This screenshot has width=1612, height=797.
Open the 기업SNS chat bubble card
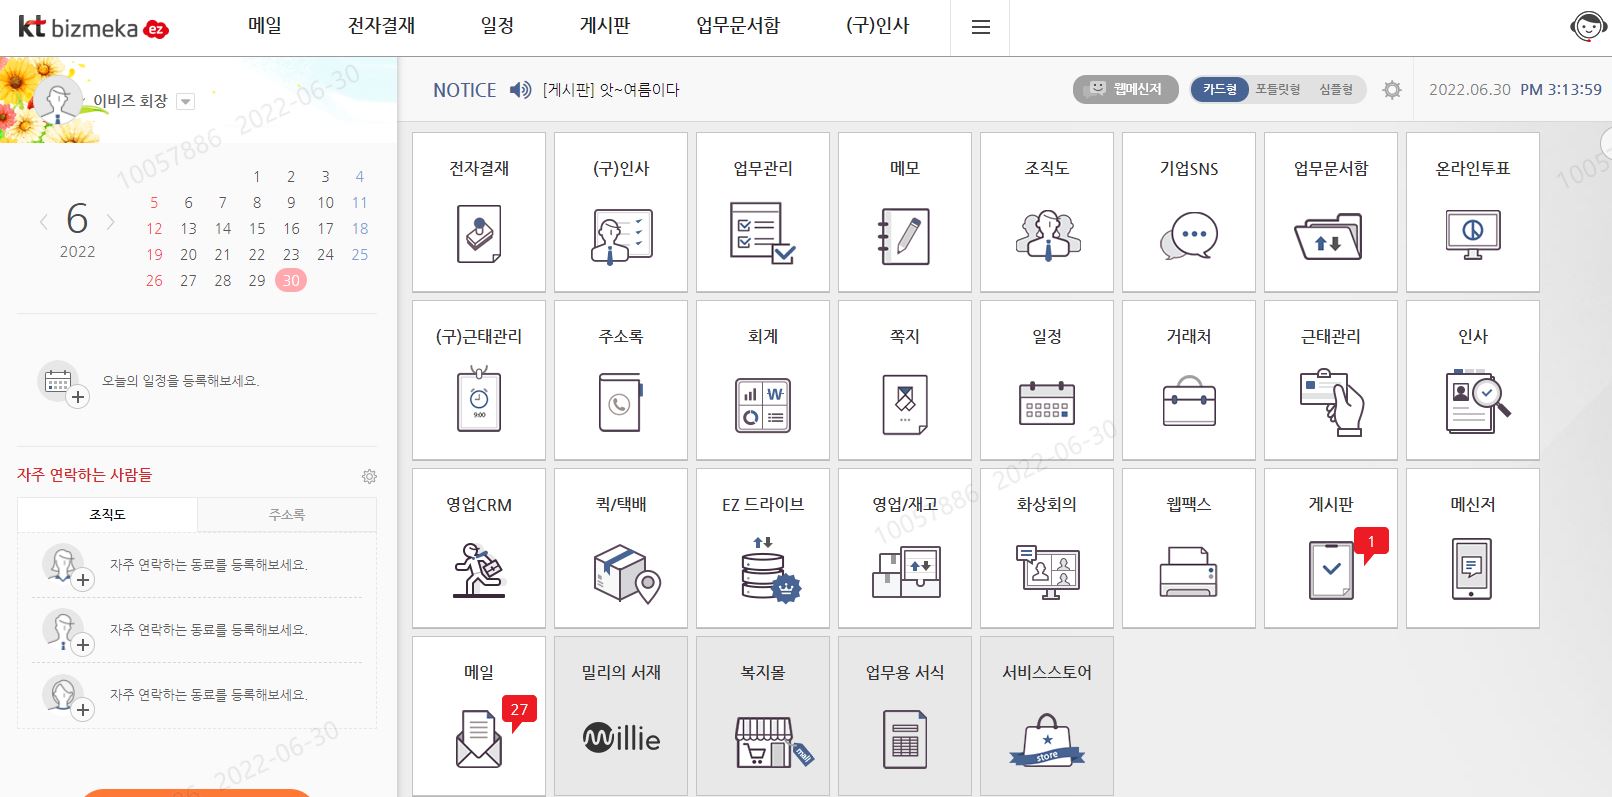(1189, 233)
